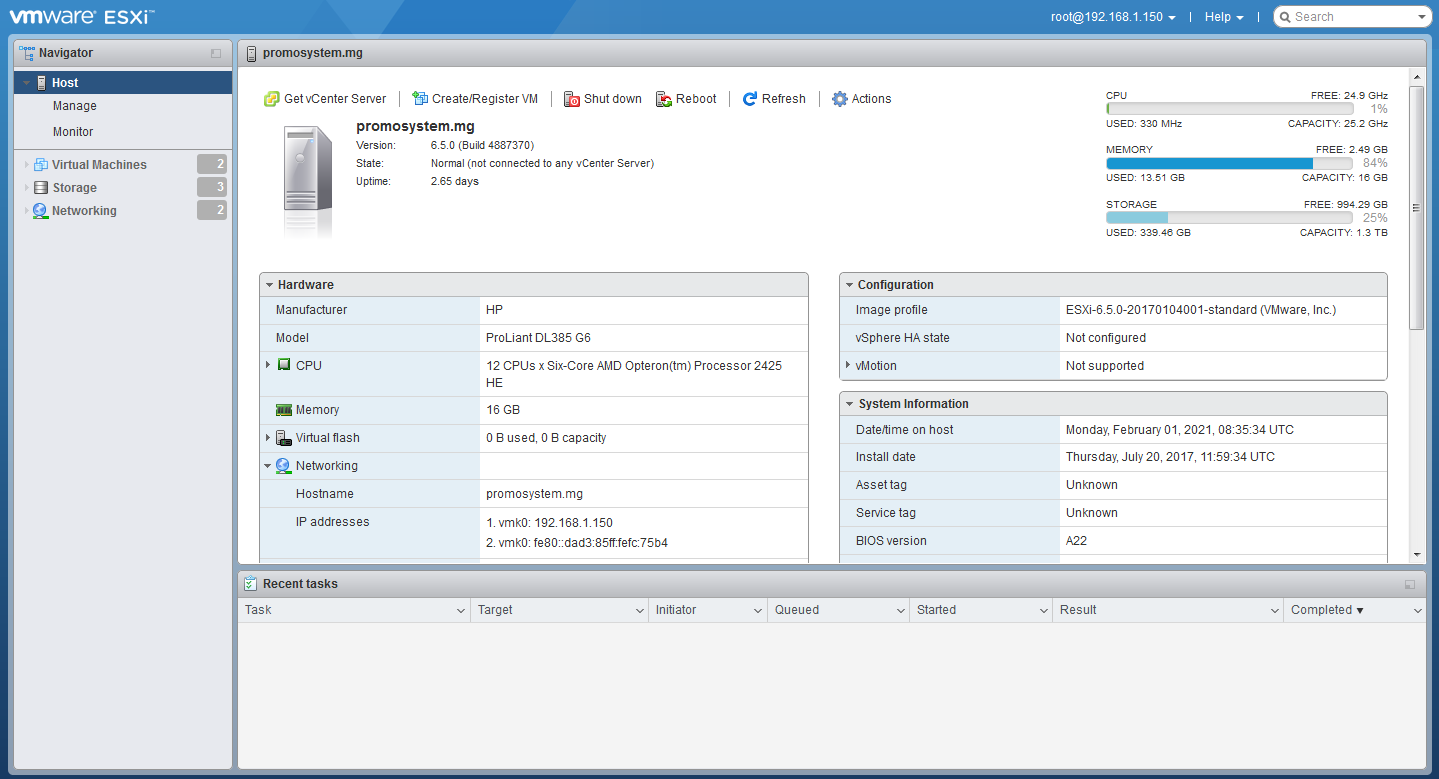Open the root@192.168.1.150 user menu
1439x779 pixels.
(1113, 17)
